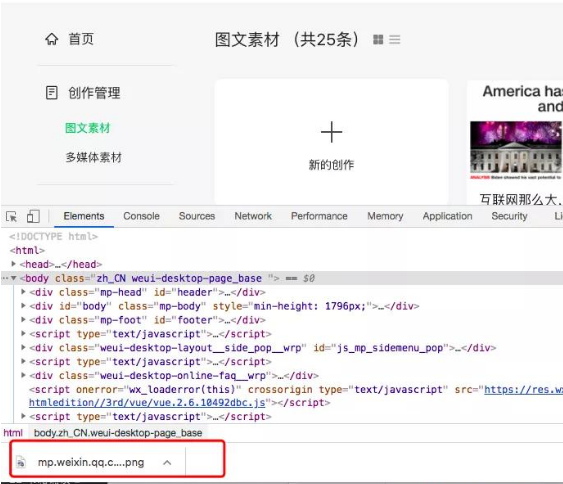Click the 新的创作 label
563x484 pixels.
[331, 165]
